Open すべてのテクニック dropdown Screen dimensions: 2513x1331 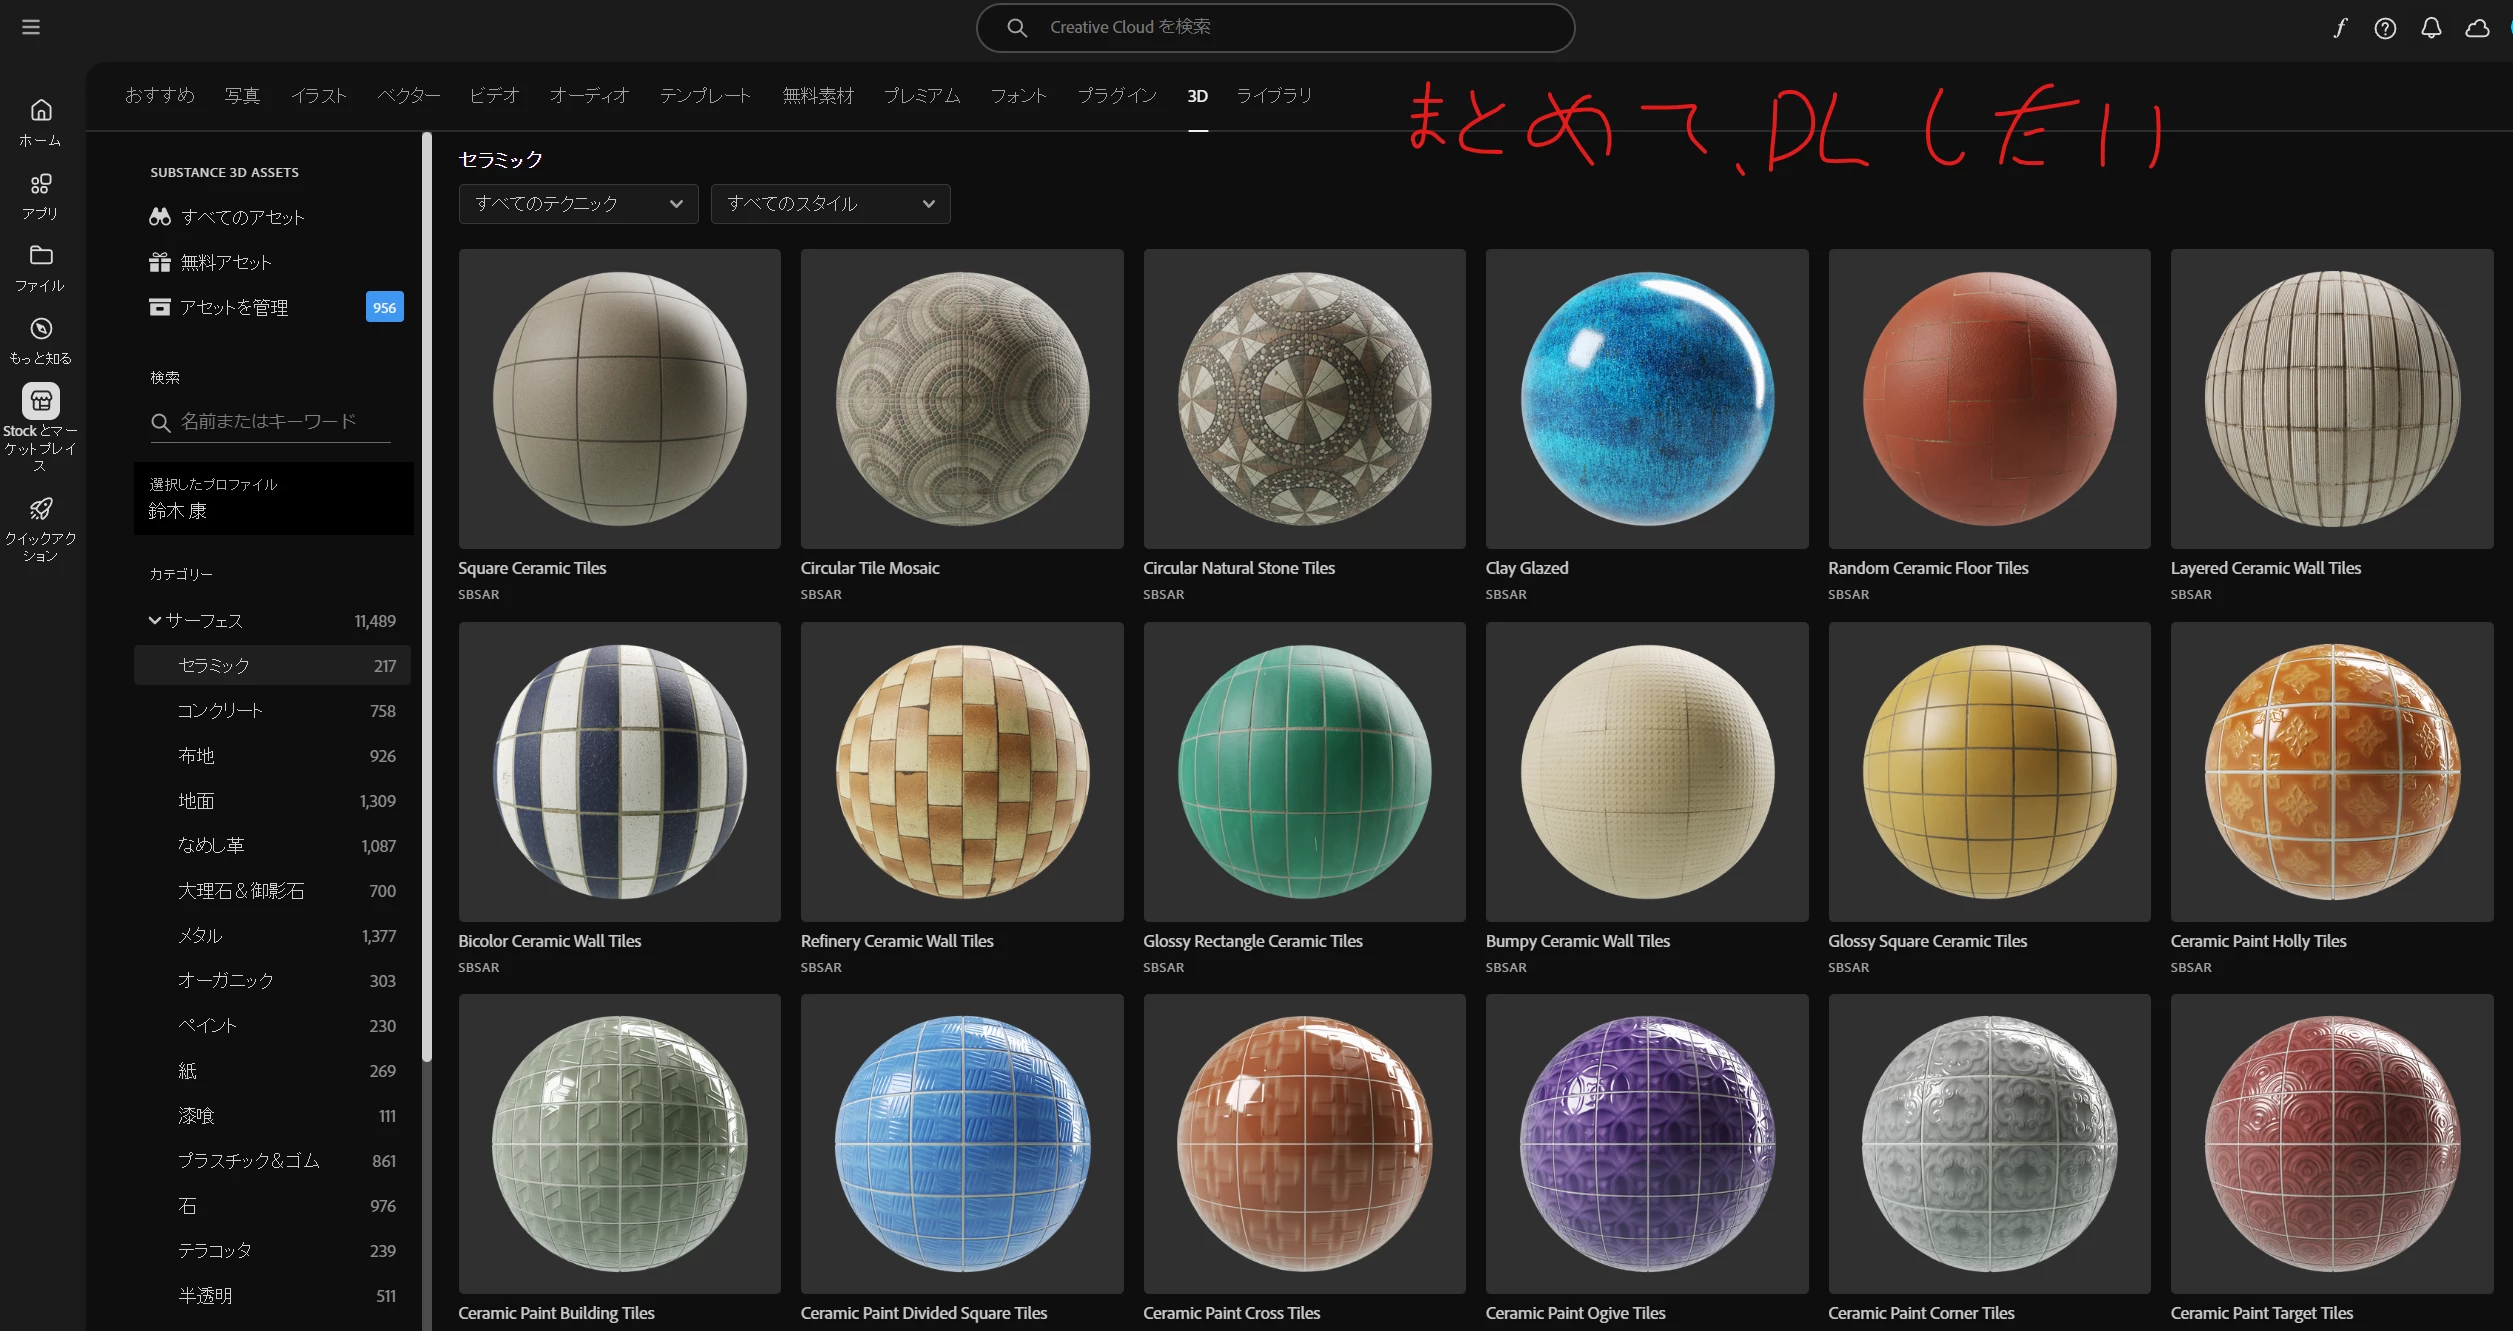578,204
